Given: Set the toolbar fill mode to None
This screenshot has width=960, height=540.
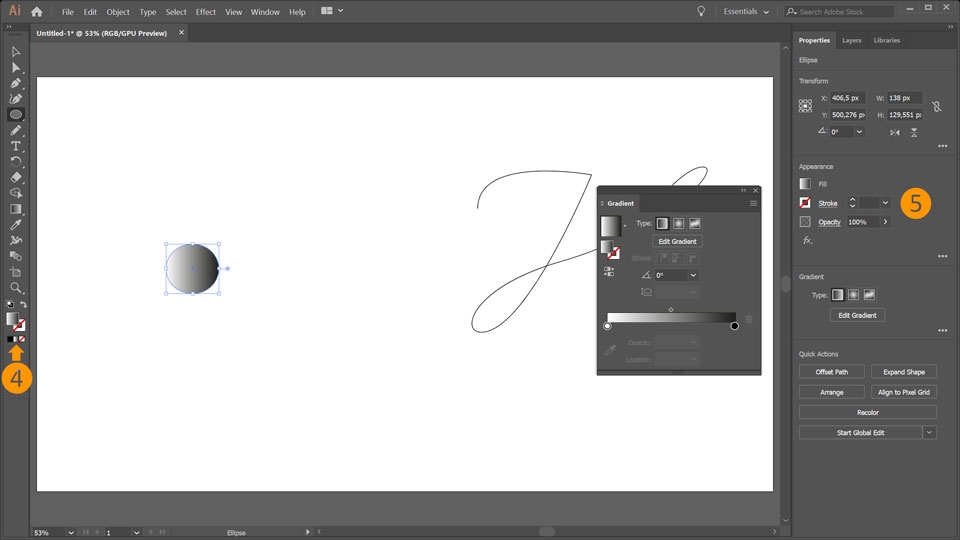Looking at the screenshot, I should [x=22, y=339].
